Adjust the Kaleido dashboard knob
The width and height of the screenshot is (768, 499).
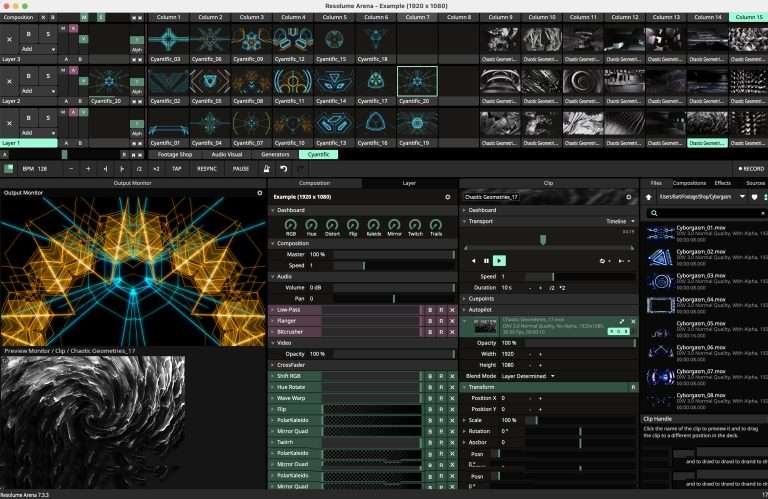(x=373, y=225)
